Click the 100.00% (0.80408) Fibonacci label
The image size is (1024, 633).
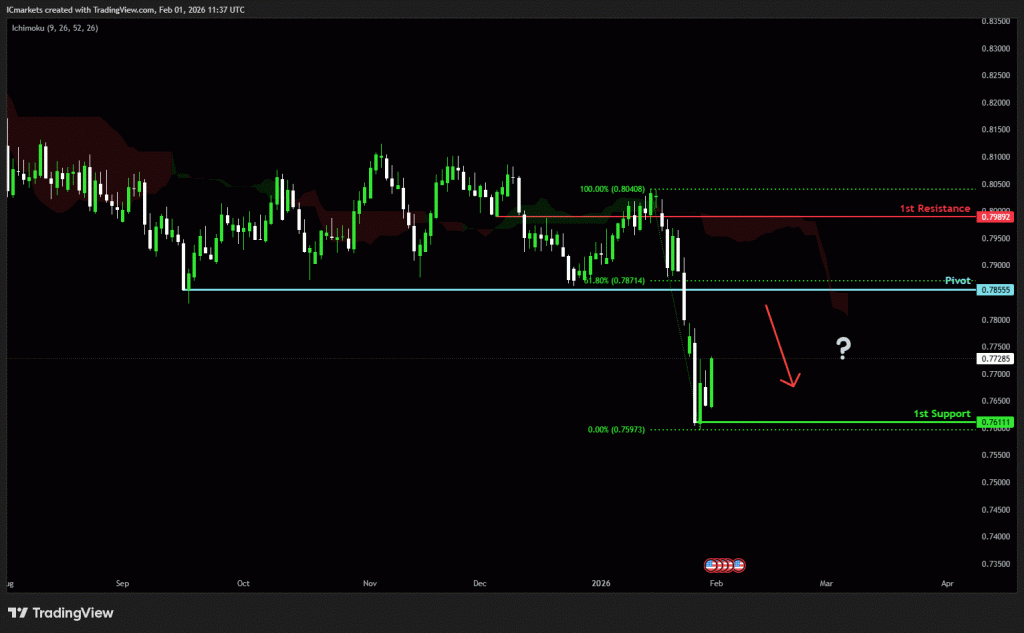click(x=611, y=188)
